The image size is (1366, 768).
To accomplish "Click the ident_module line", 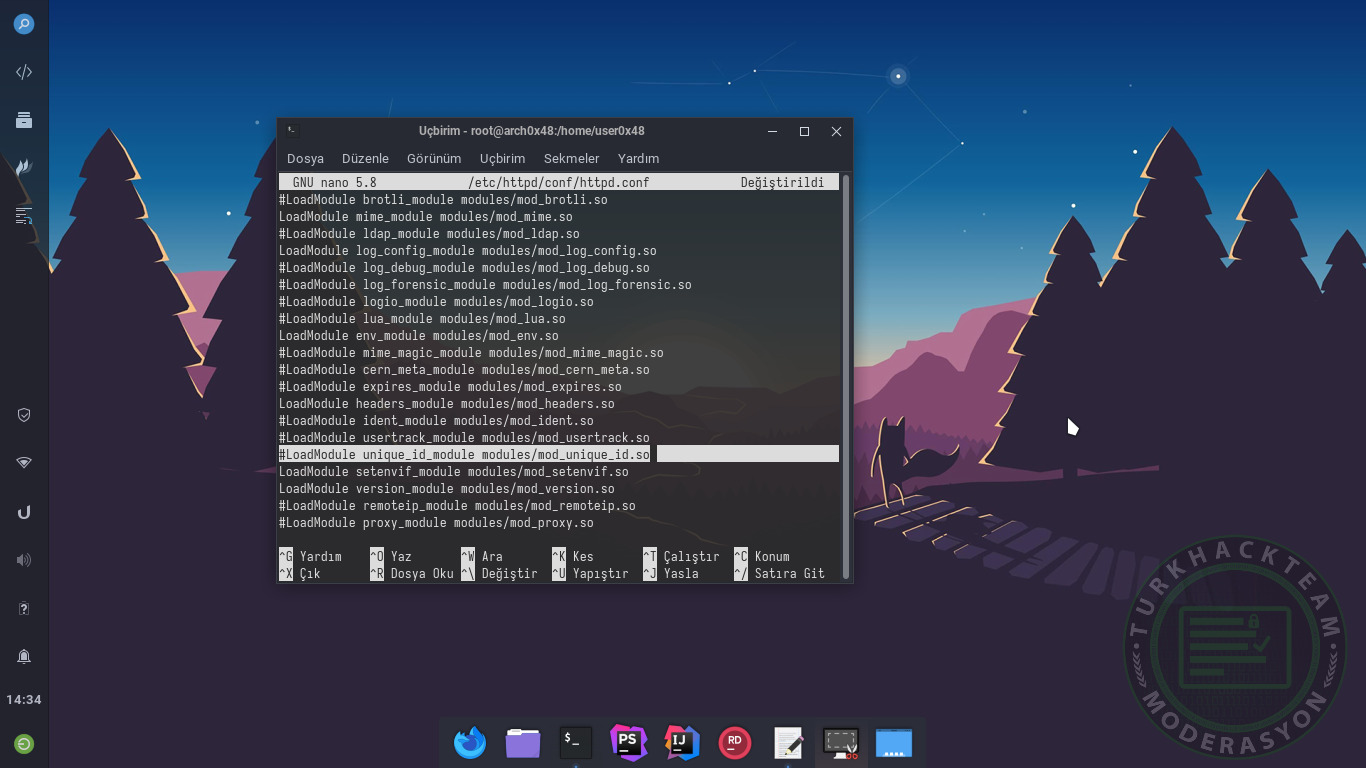I will point(436,420).
